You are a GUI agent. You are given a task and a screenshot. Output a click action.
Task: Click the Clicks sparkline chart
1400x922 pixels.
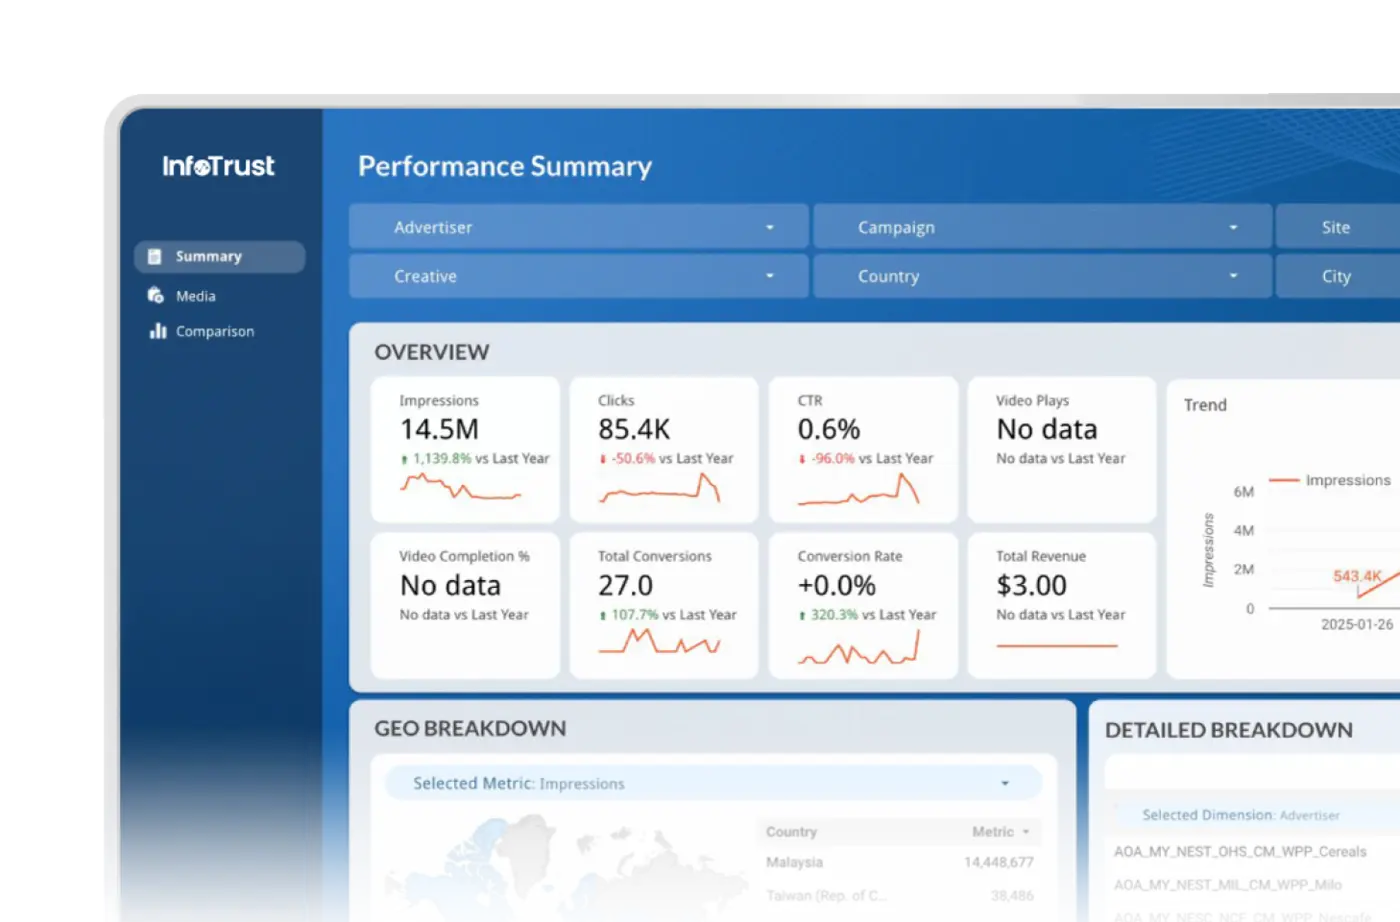pyautogui.click(x=659, y=487)
